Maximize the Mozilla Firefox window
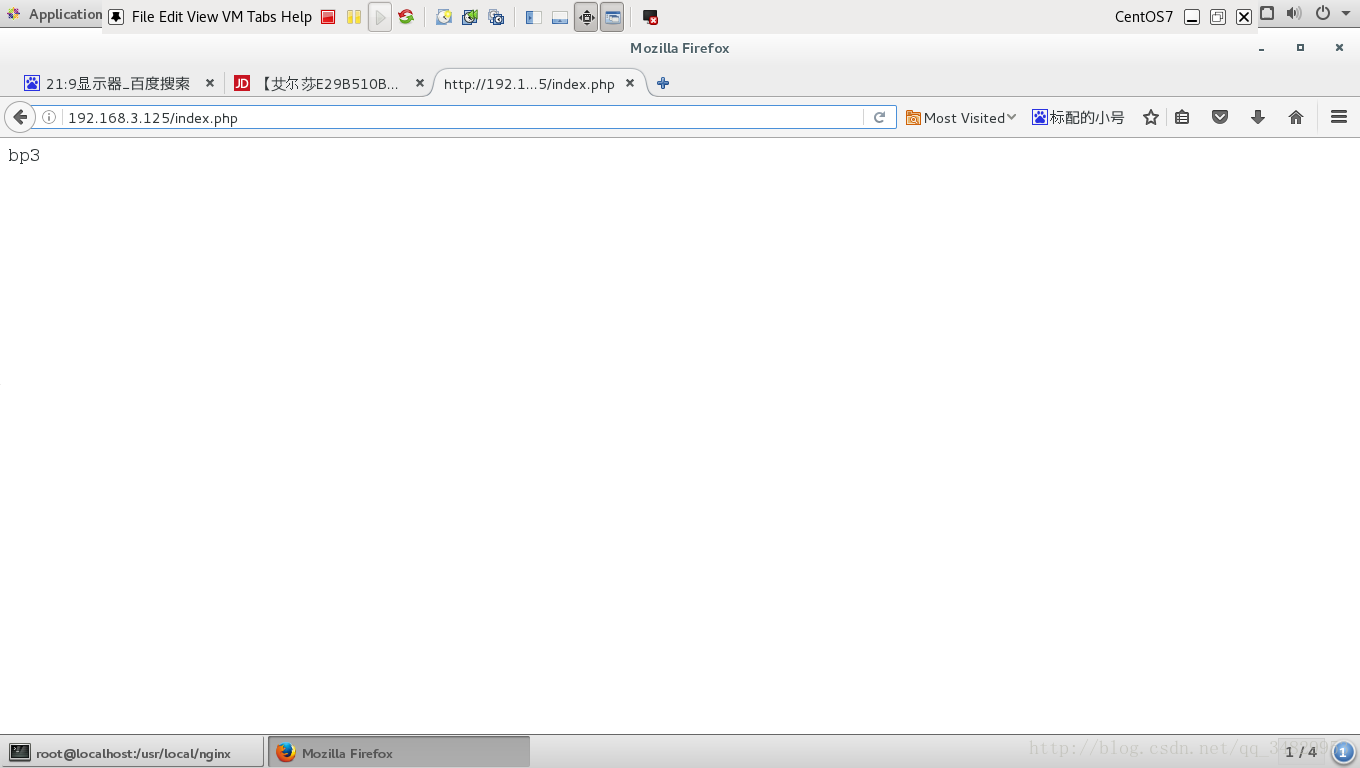 point(1300,47)
